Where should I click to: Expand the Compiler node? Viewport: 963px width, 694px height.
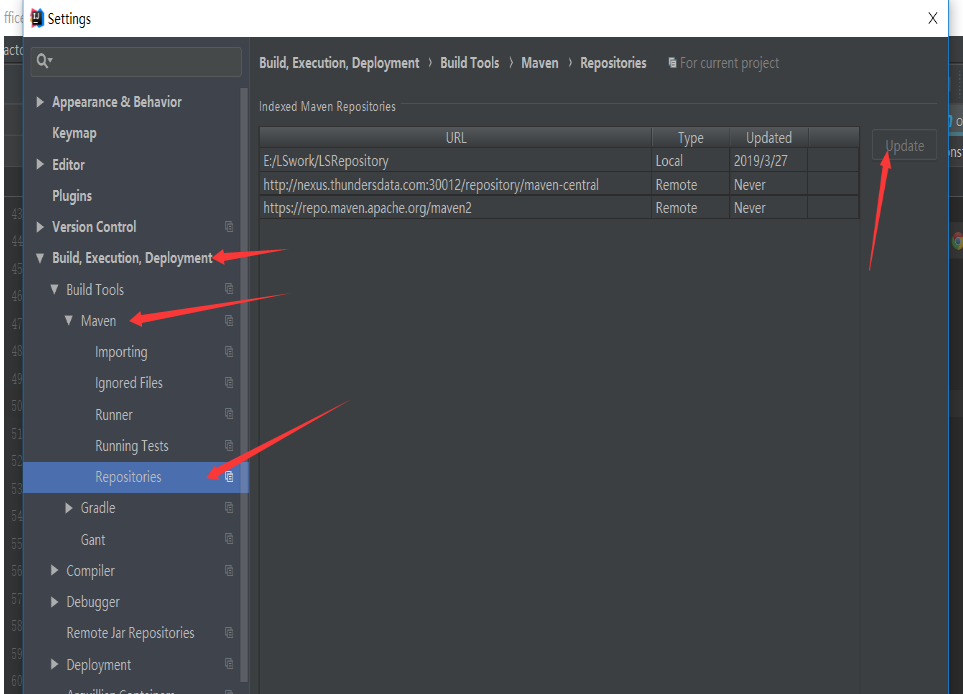tap(54, 571)
